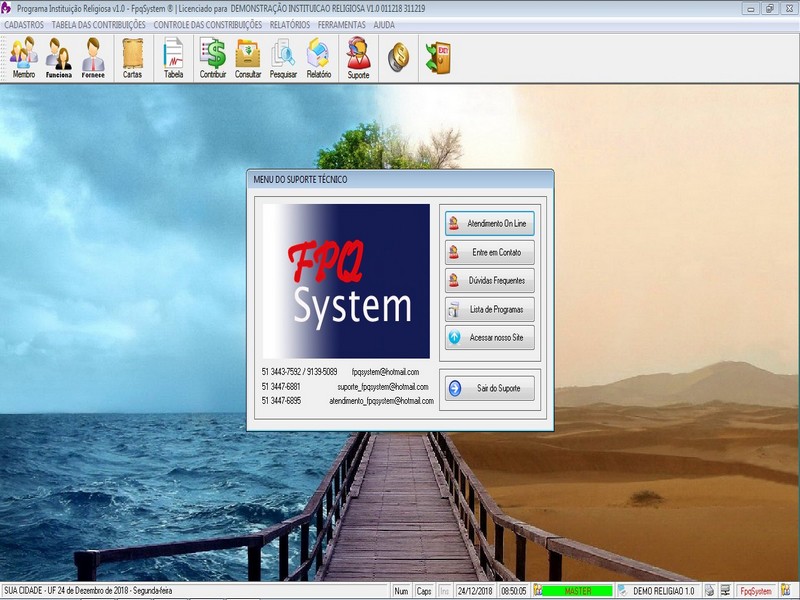Click SUA CIDADE - UF date text

pyautogui.click(x=88, y=591)
